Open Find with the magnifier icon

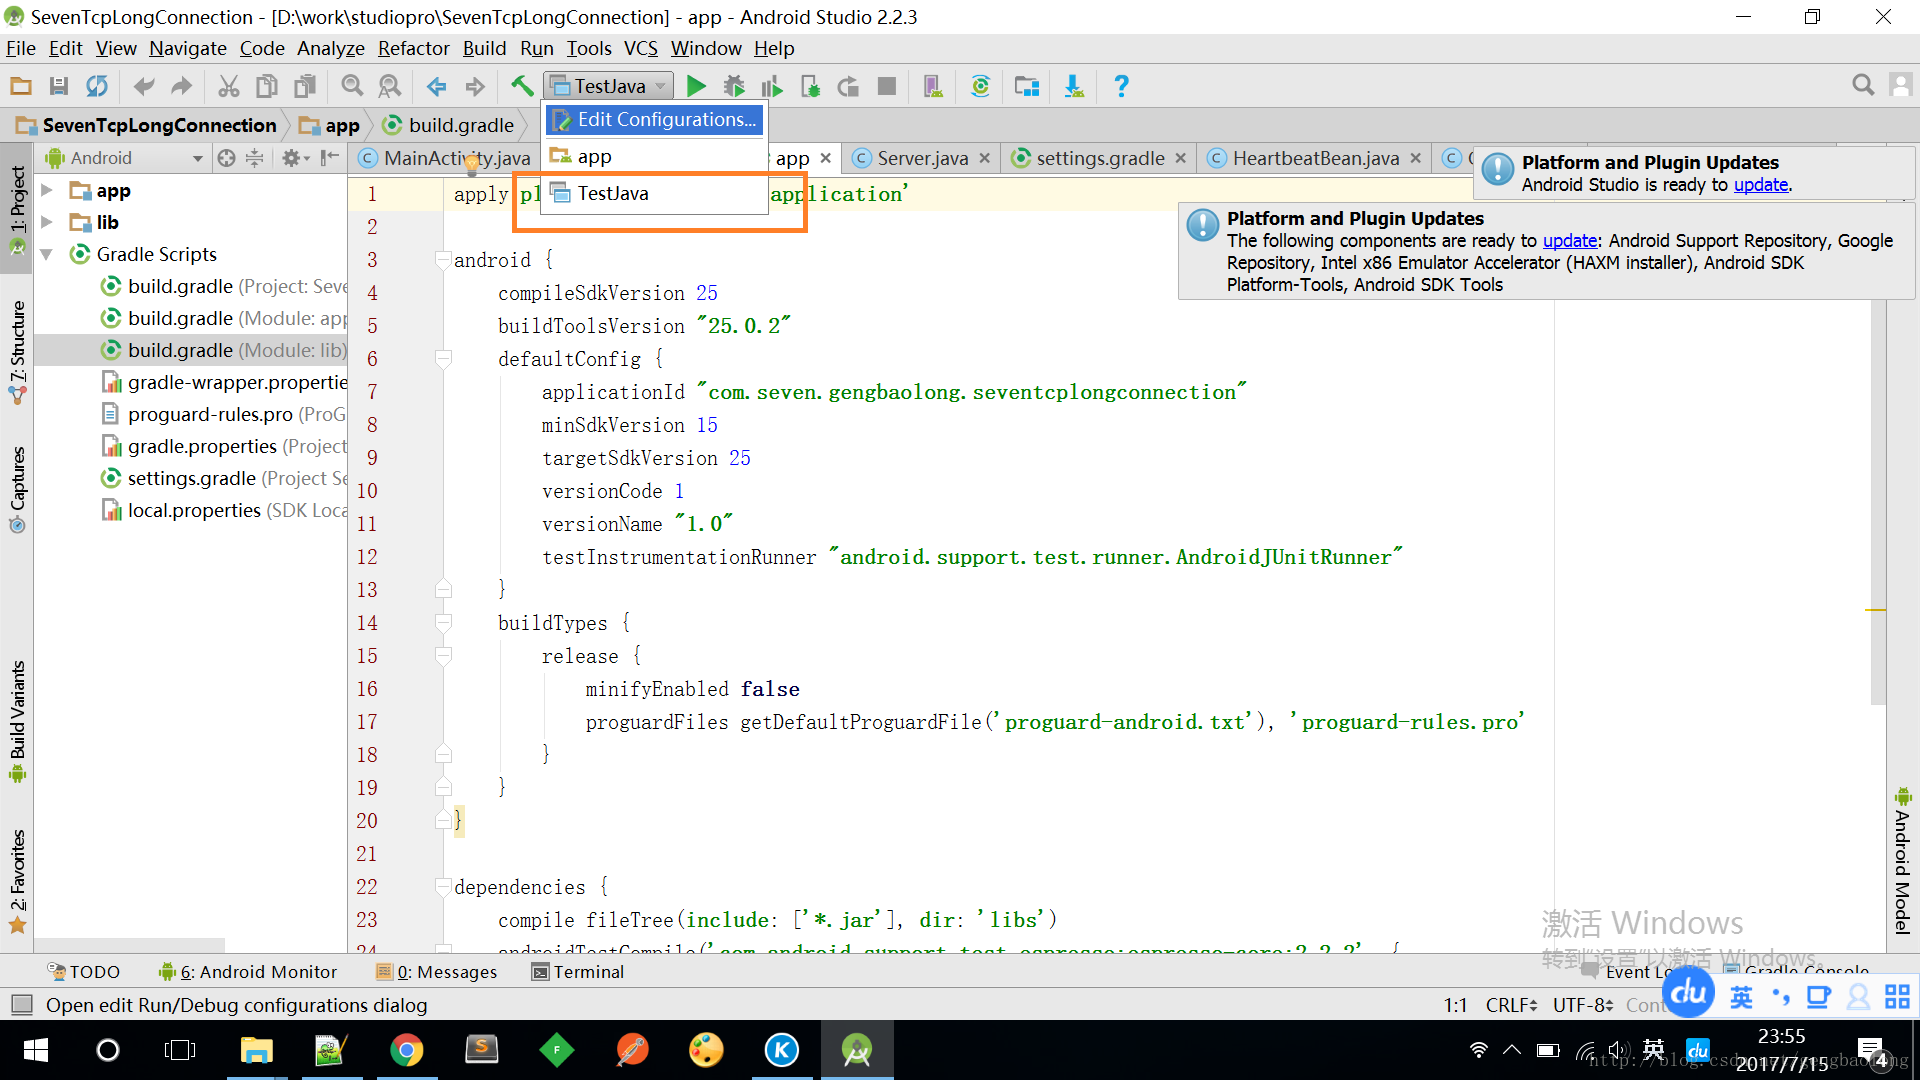352,87
